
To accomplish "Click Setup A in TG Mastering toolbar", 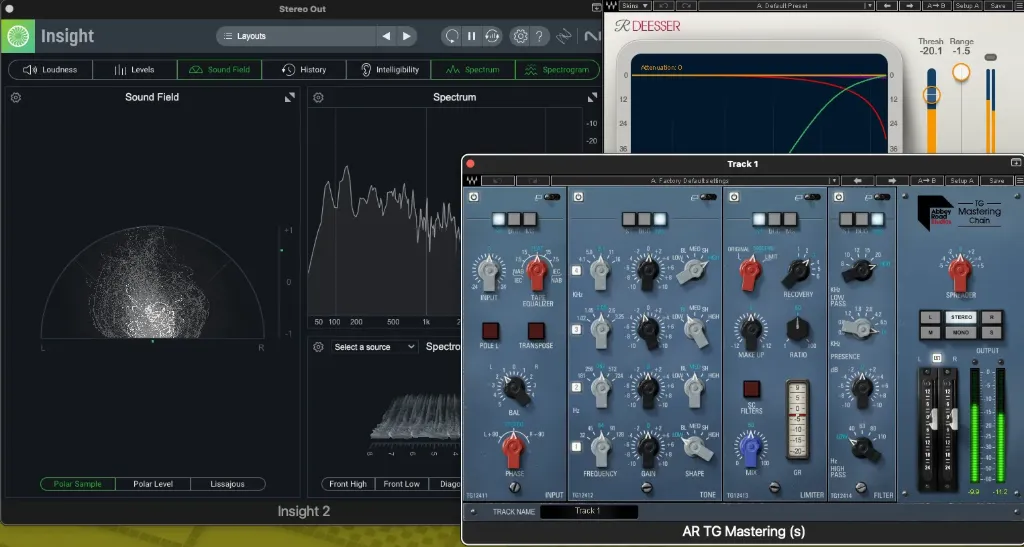I will [x=961, y=181].
